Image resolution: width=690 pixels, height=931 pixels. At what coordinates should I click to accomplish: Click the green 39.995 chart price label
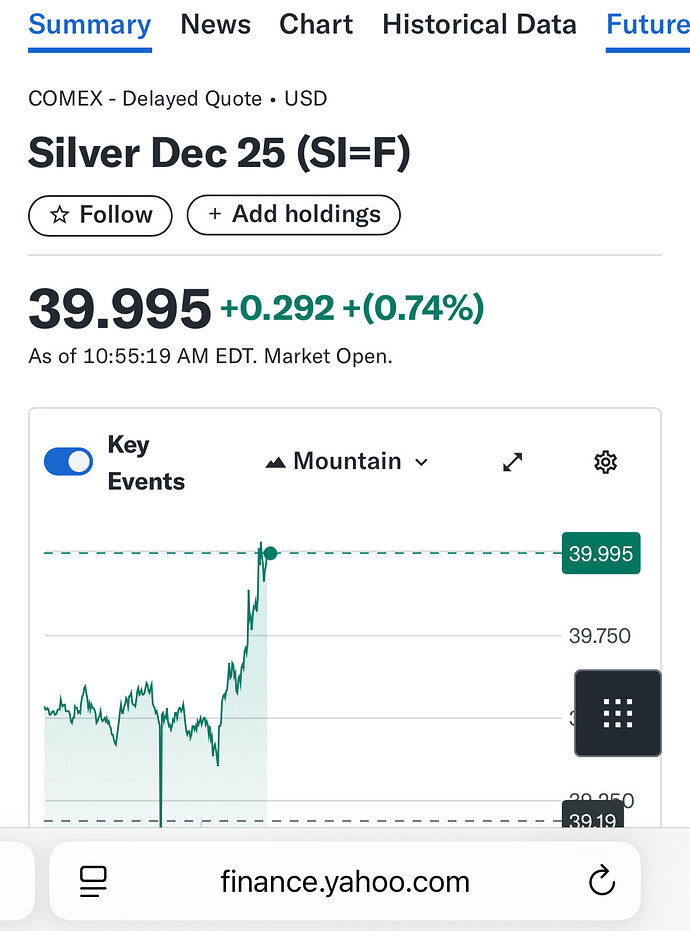coord(601,553)
